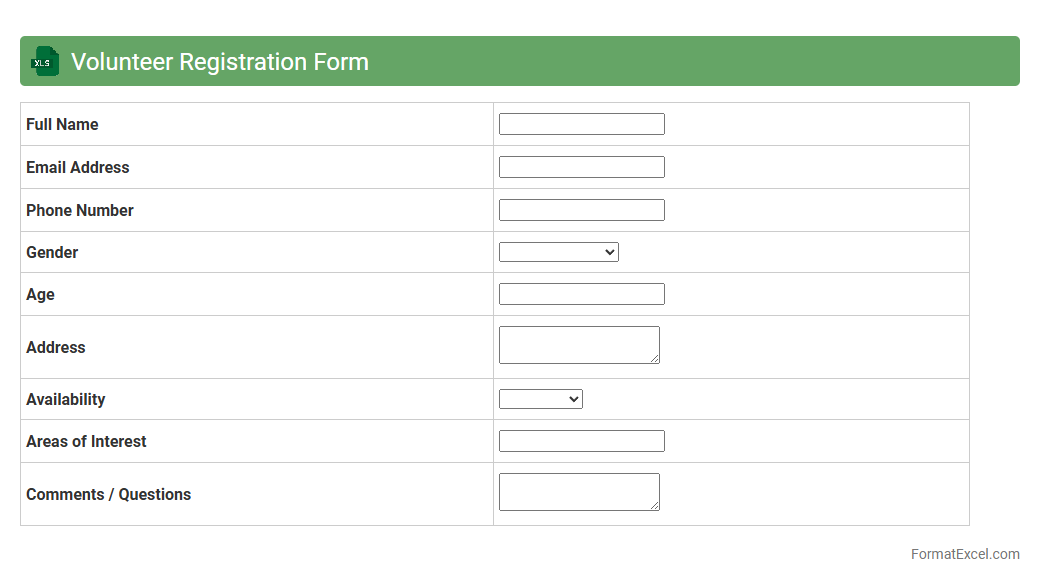Image resolution: width=1040 pixels, height=583 pixels.
Task: Click the resize grip on the Comments text area
Action: click(x=655, y=506)
